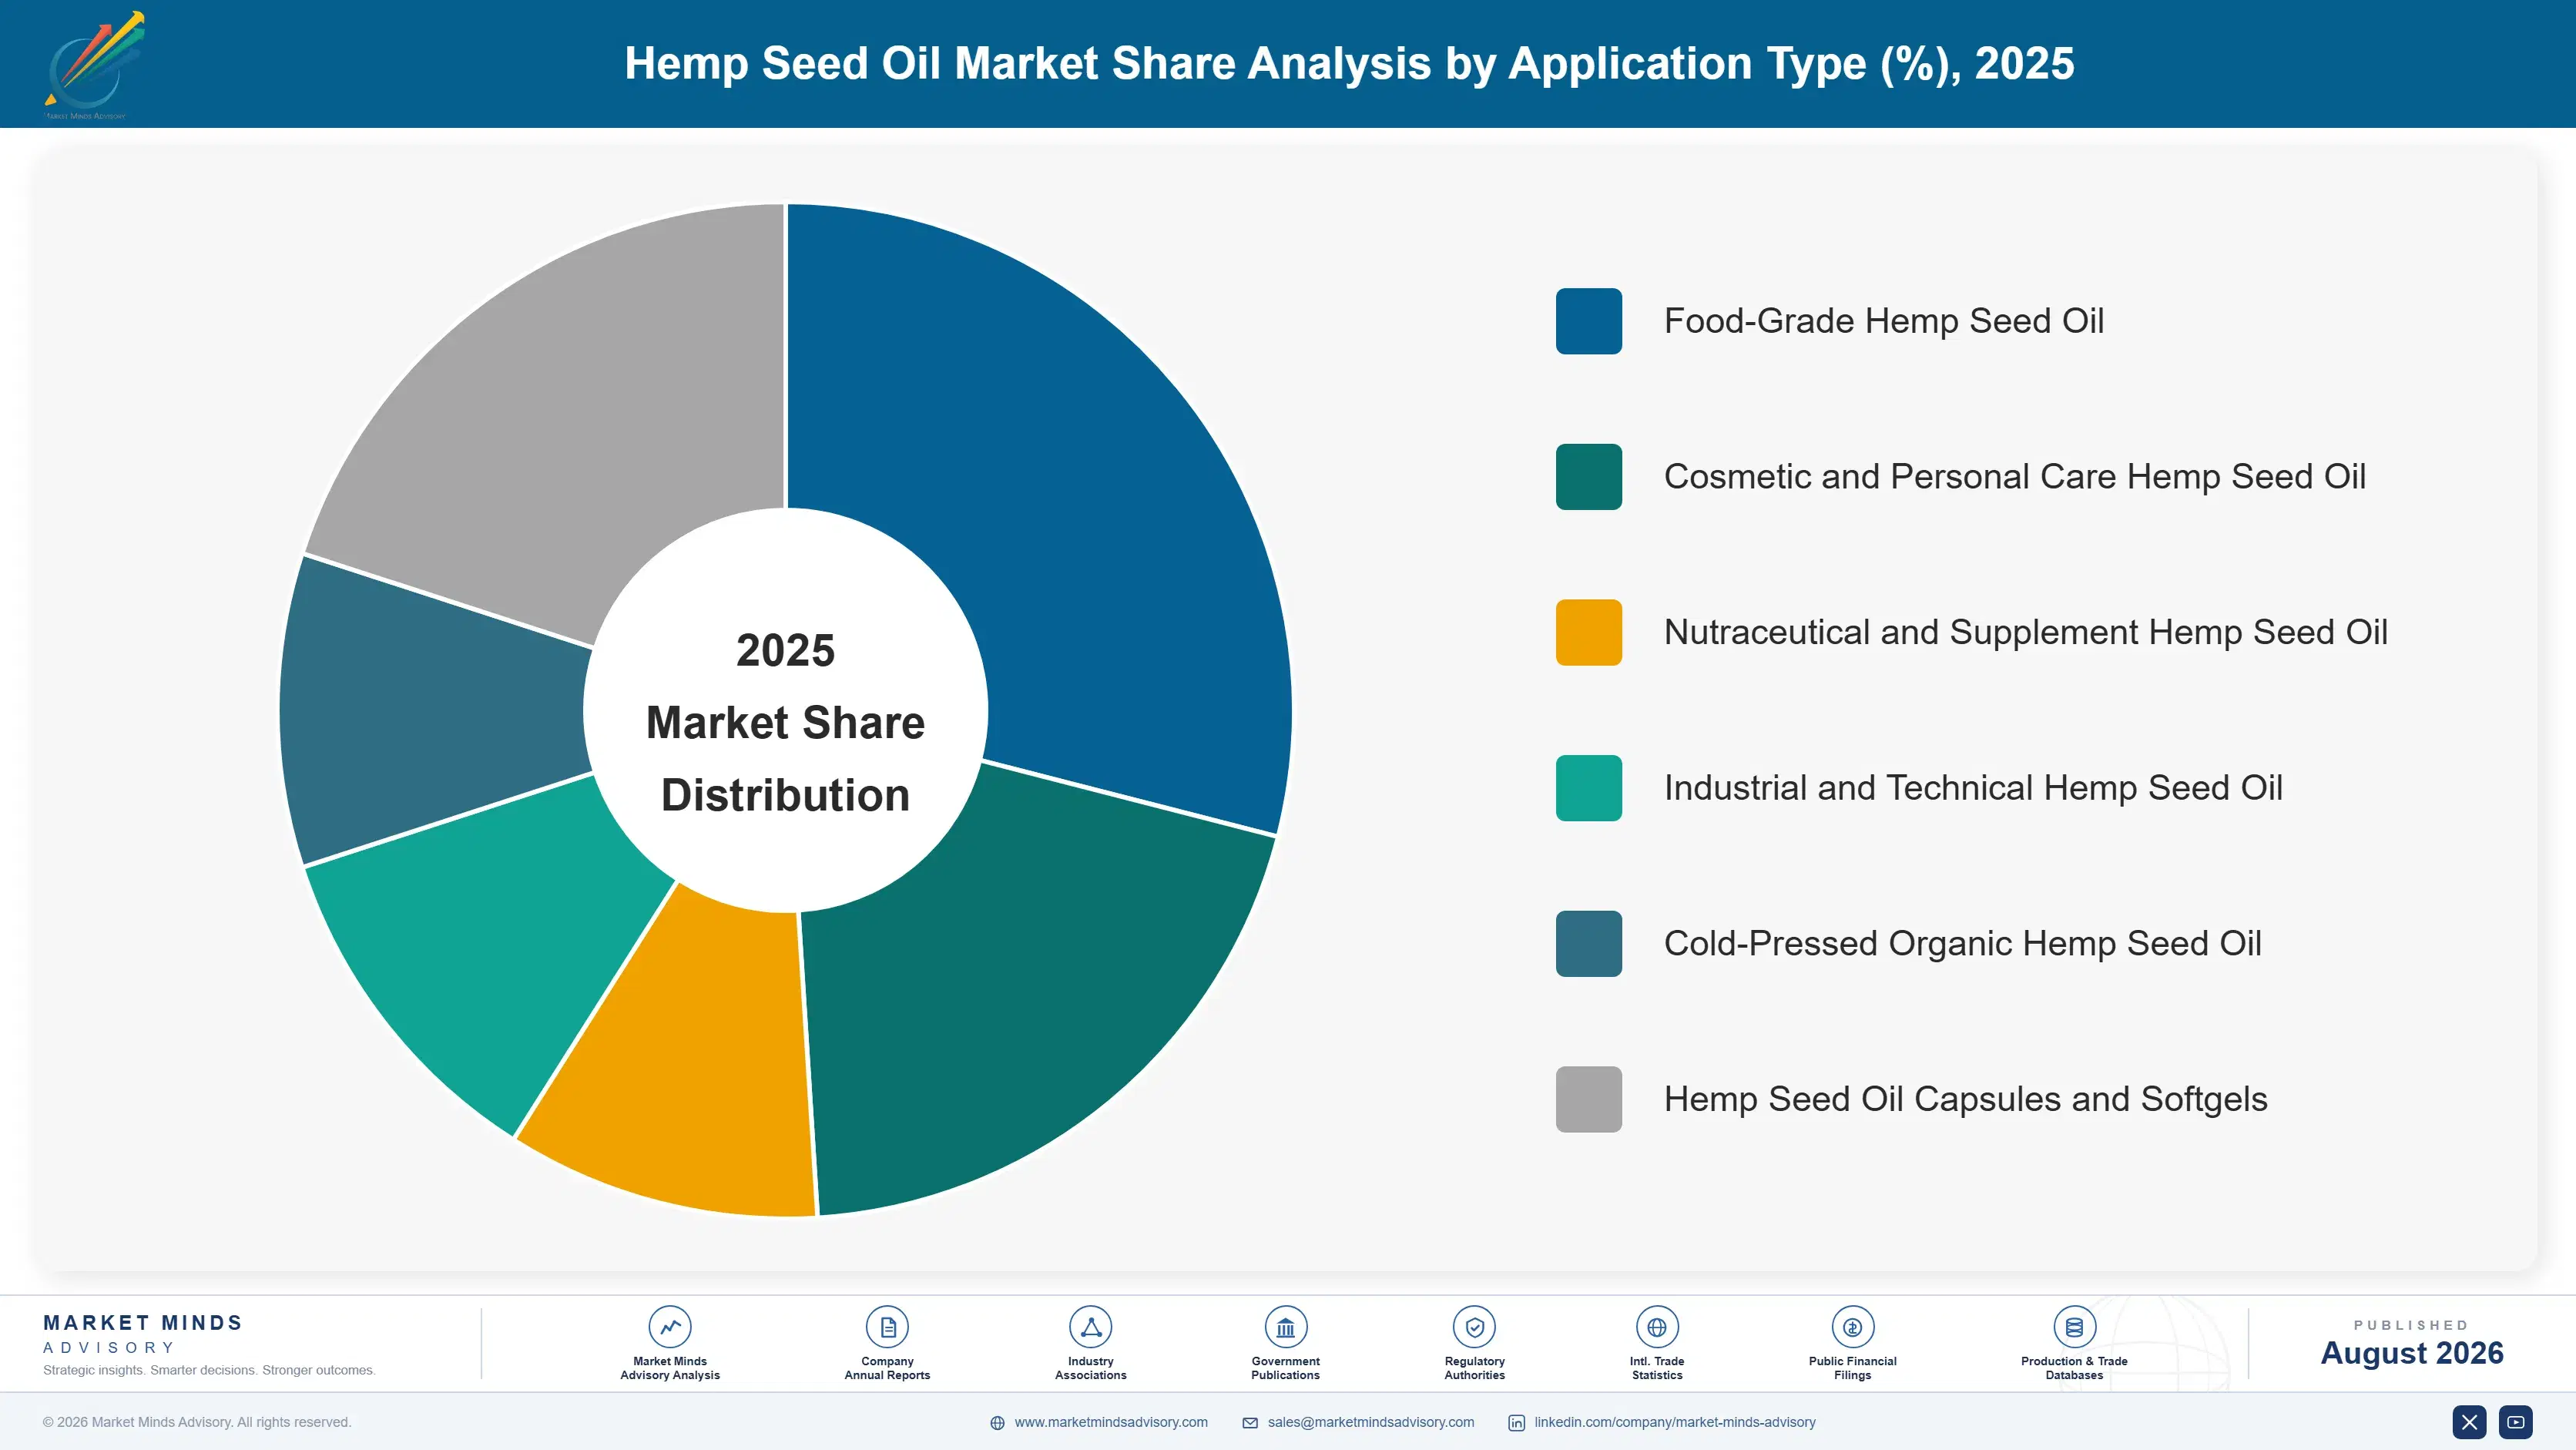Click the orange Nutraceutical and Supplement legend swatch
Screen dimensions: 2576x1450
1588,632
